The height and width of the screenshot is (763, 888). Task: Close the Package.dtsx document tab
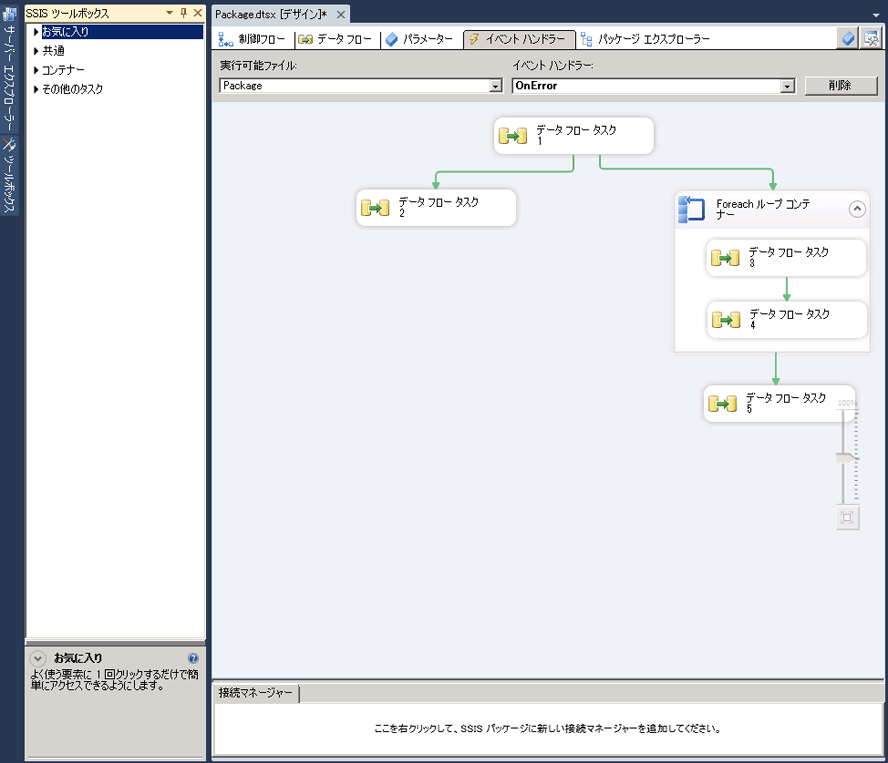(341, 14)
